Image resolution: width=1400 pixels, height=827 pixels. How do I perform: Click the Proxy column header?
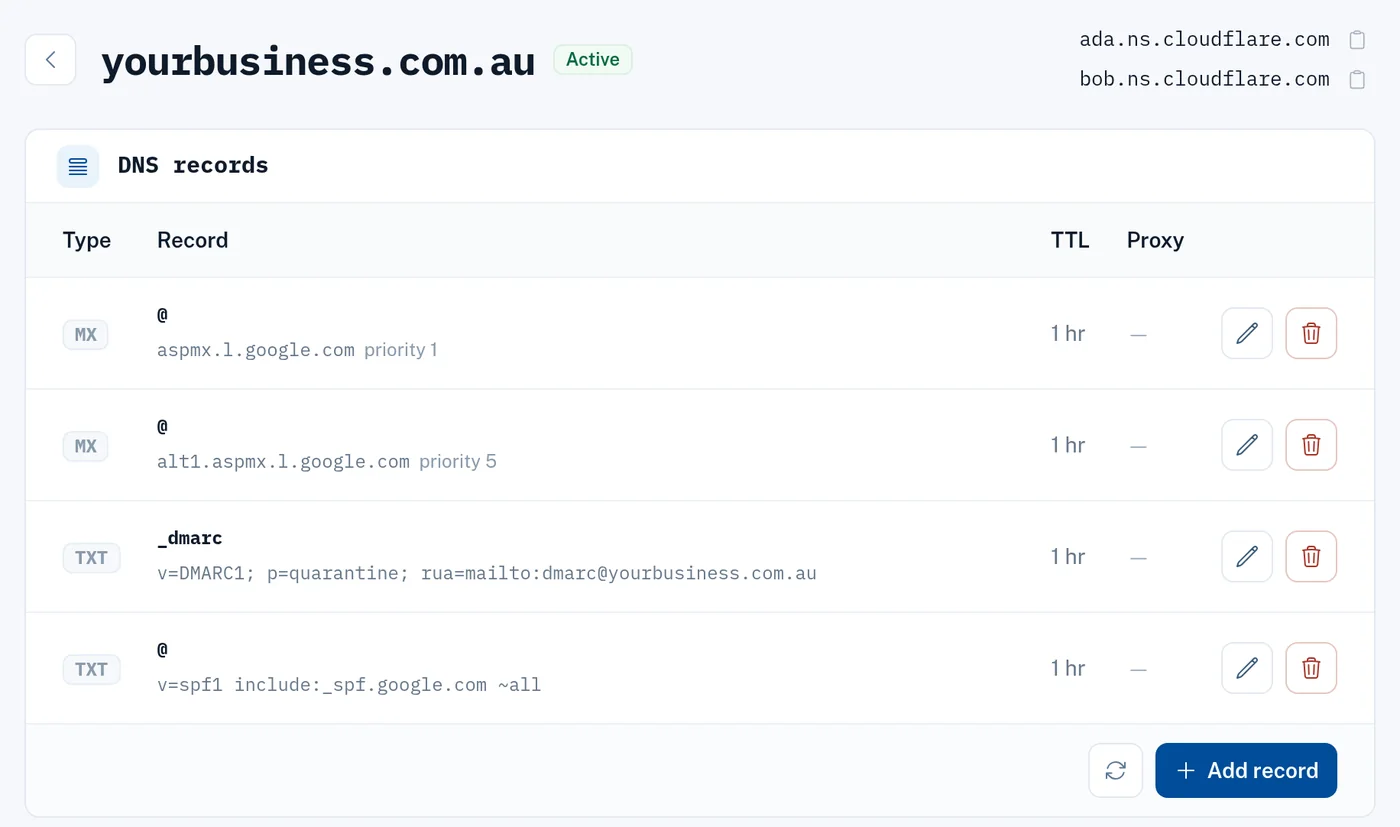(x=1155, y=240)
